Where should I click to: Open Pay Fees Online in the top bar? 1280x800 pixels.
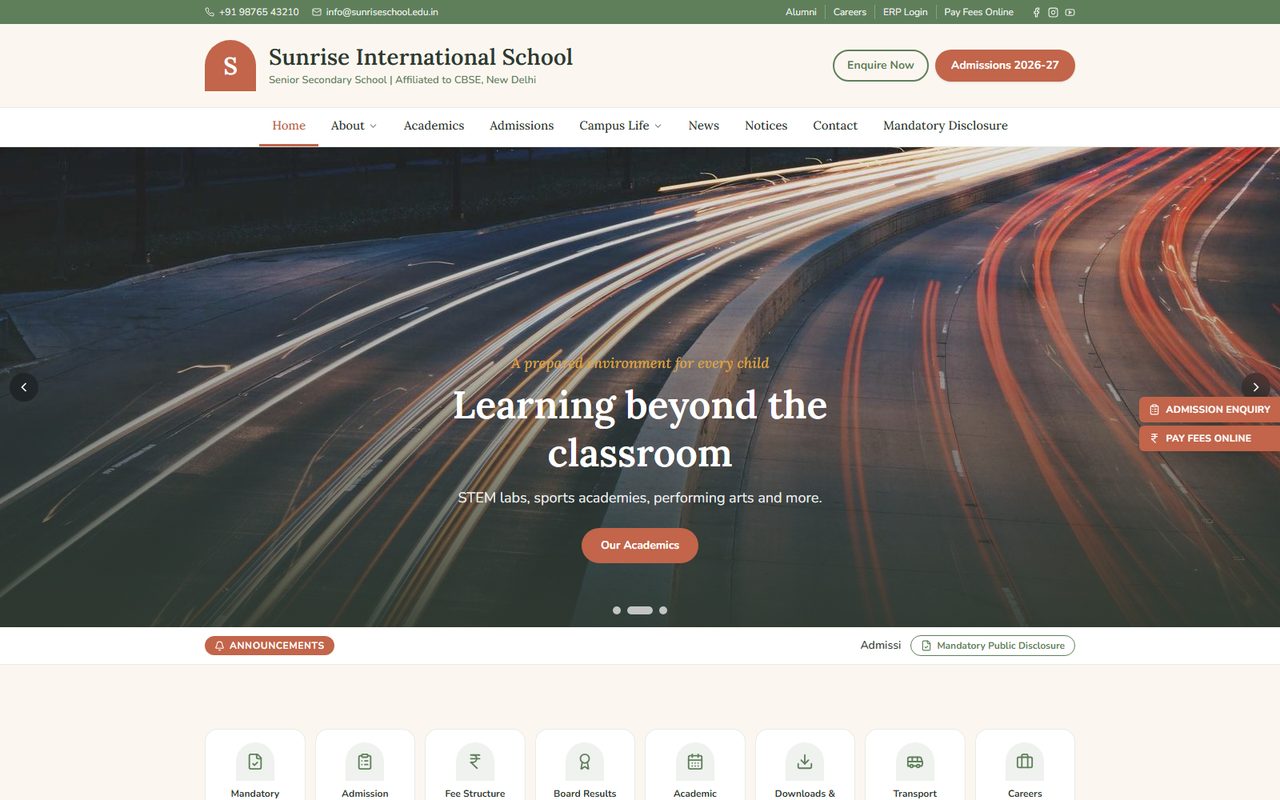tap(979, 12)
